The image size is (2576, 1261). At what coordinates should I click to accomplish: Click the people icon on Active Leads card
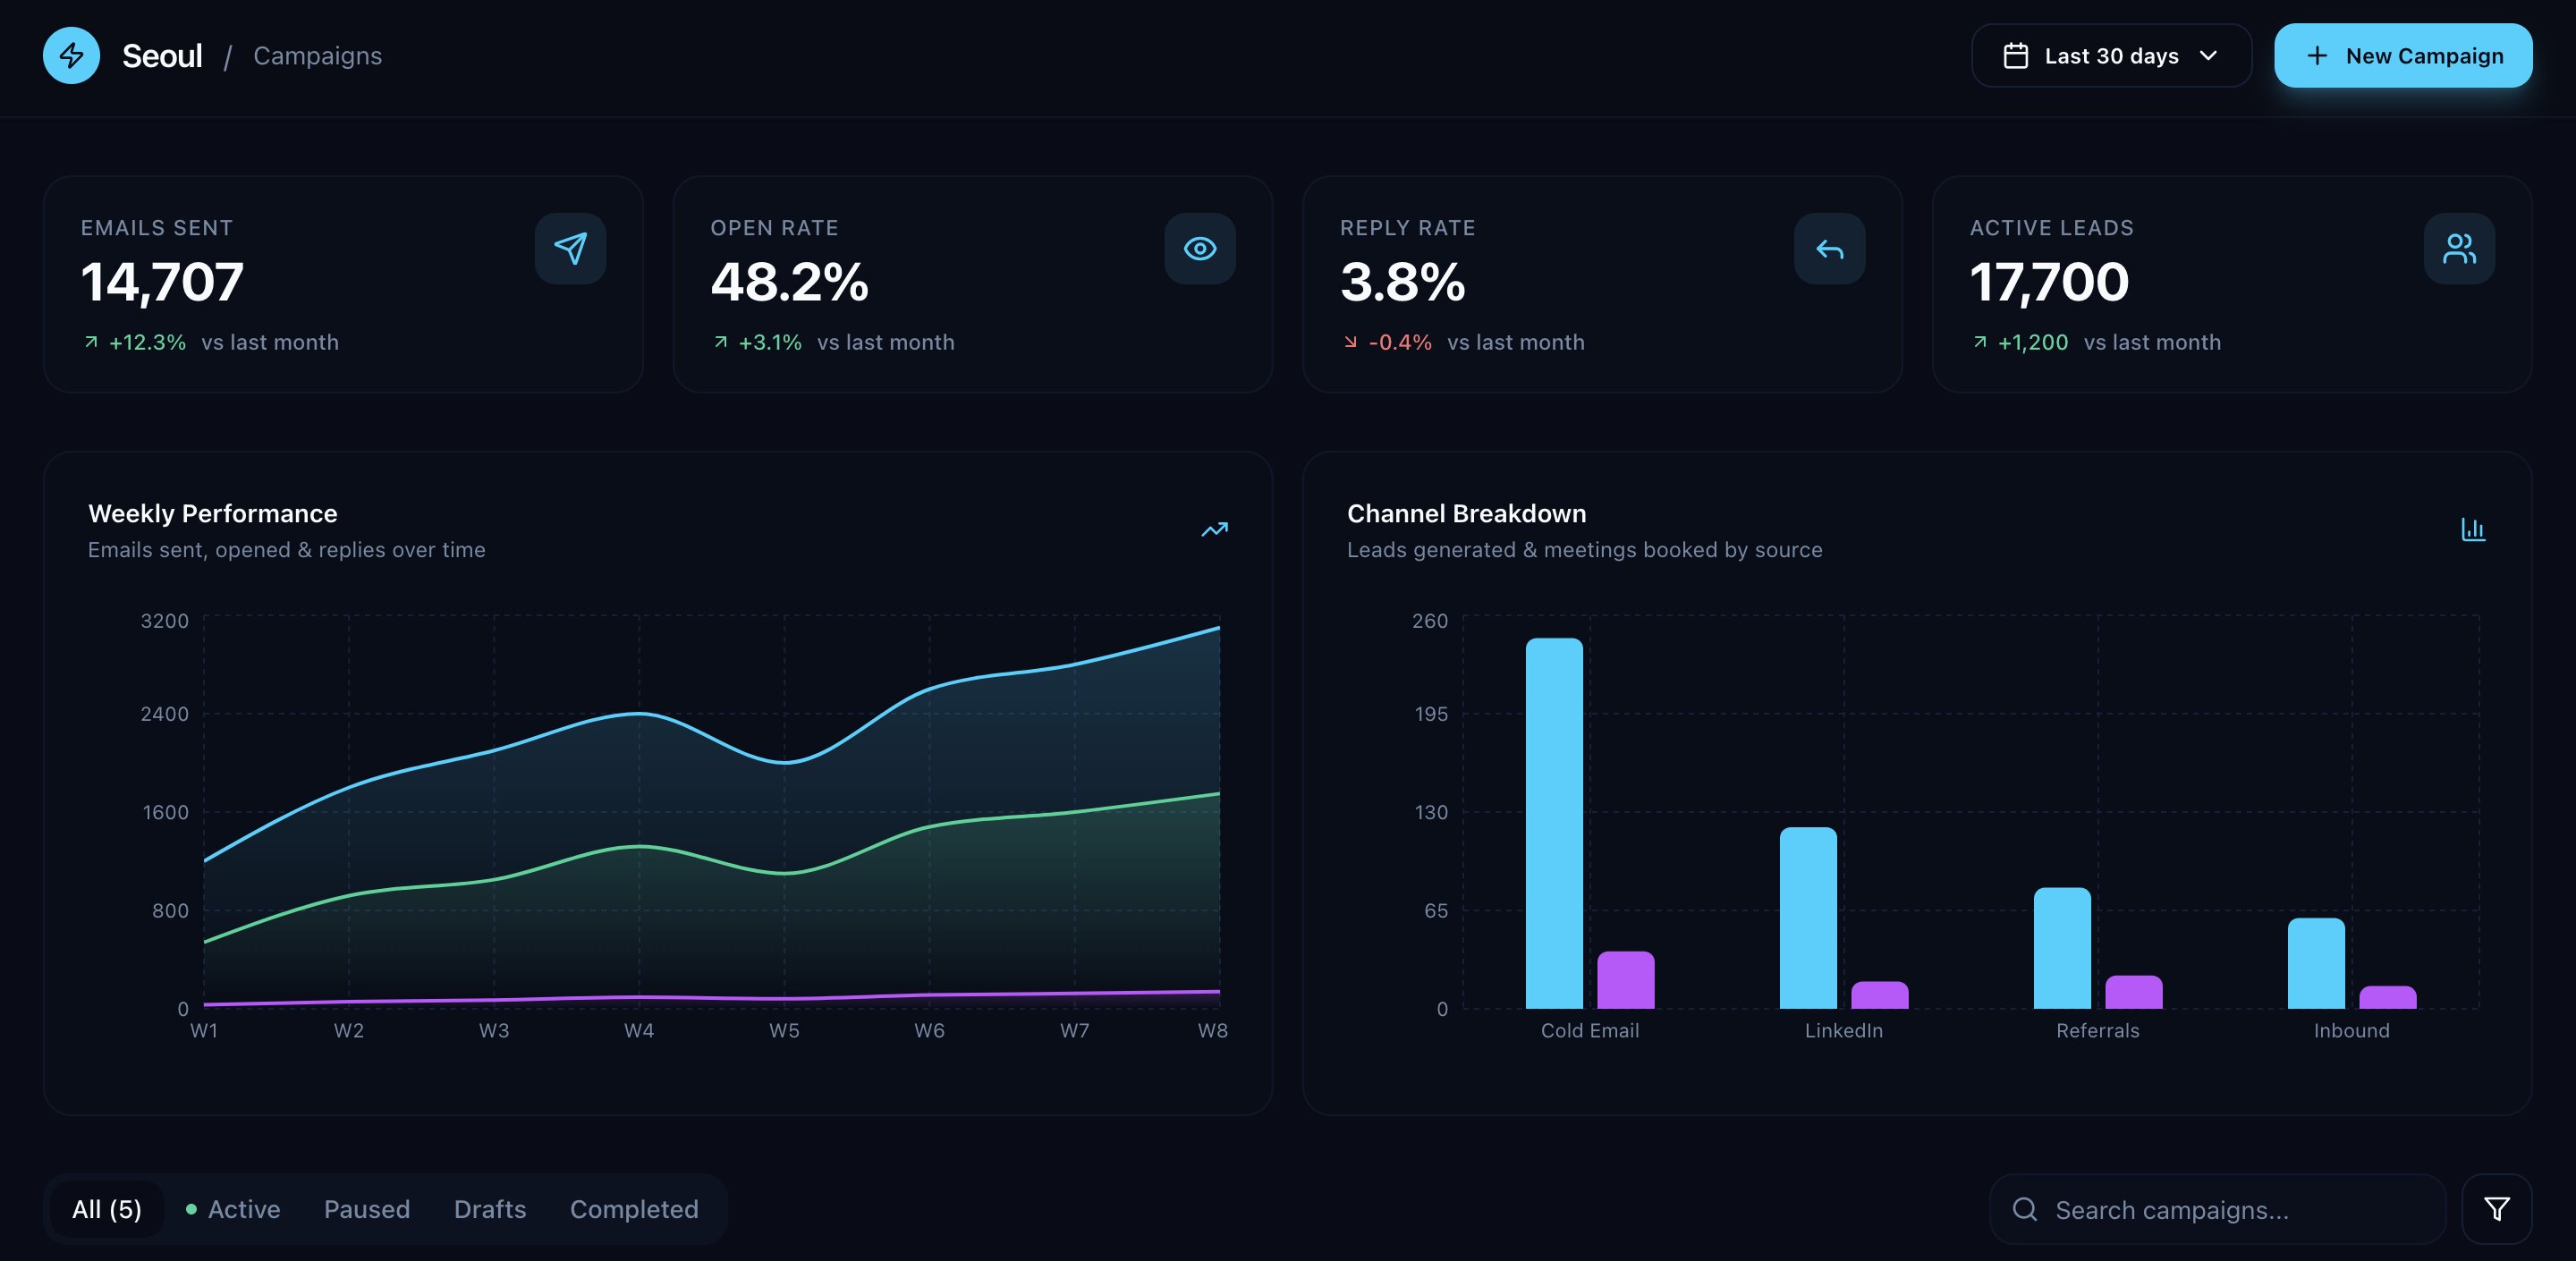click(x=2458, y=249)
